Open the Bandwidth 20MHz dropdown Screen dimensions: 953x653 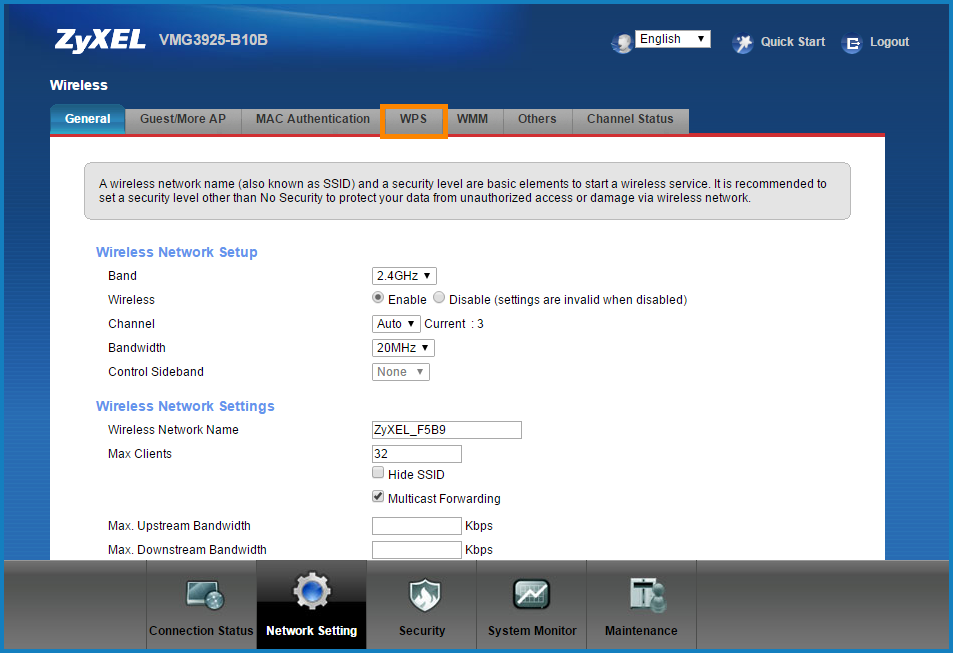pyautogui.click(x=404, y=348)
